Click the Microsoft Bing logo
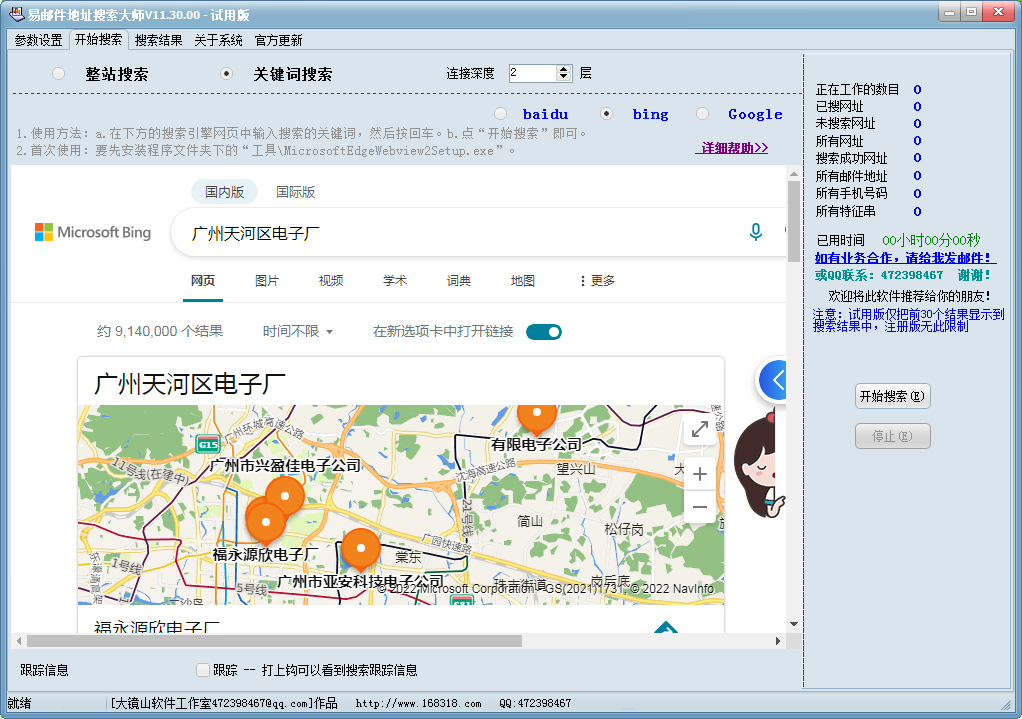Viewport: 1022px width, 719px height. pyautogui.click(x=93, y=232)
